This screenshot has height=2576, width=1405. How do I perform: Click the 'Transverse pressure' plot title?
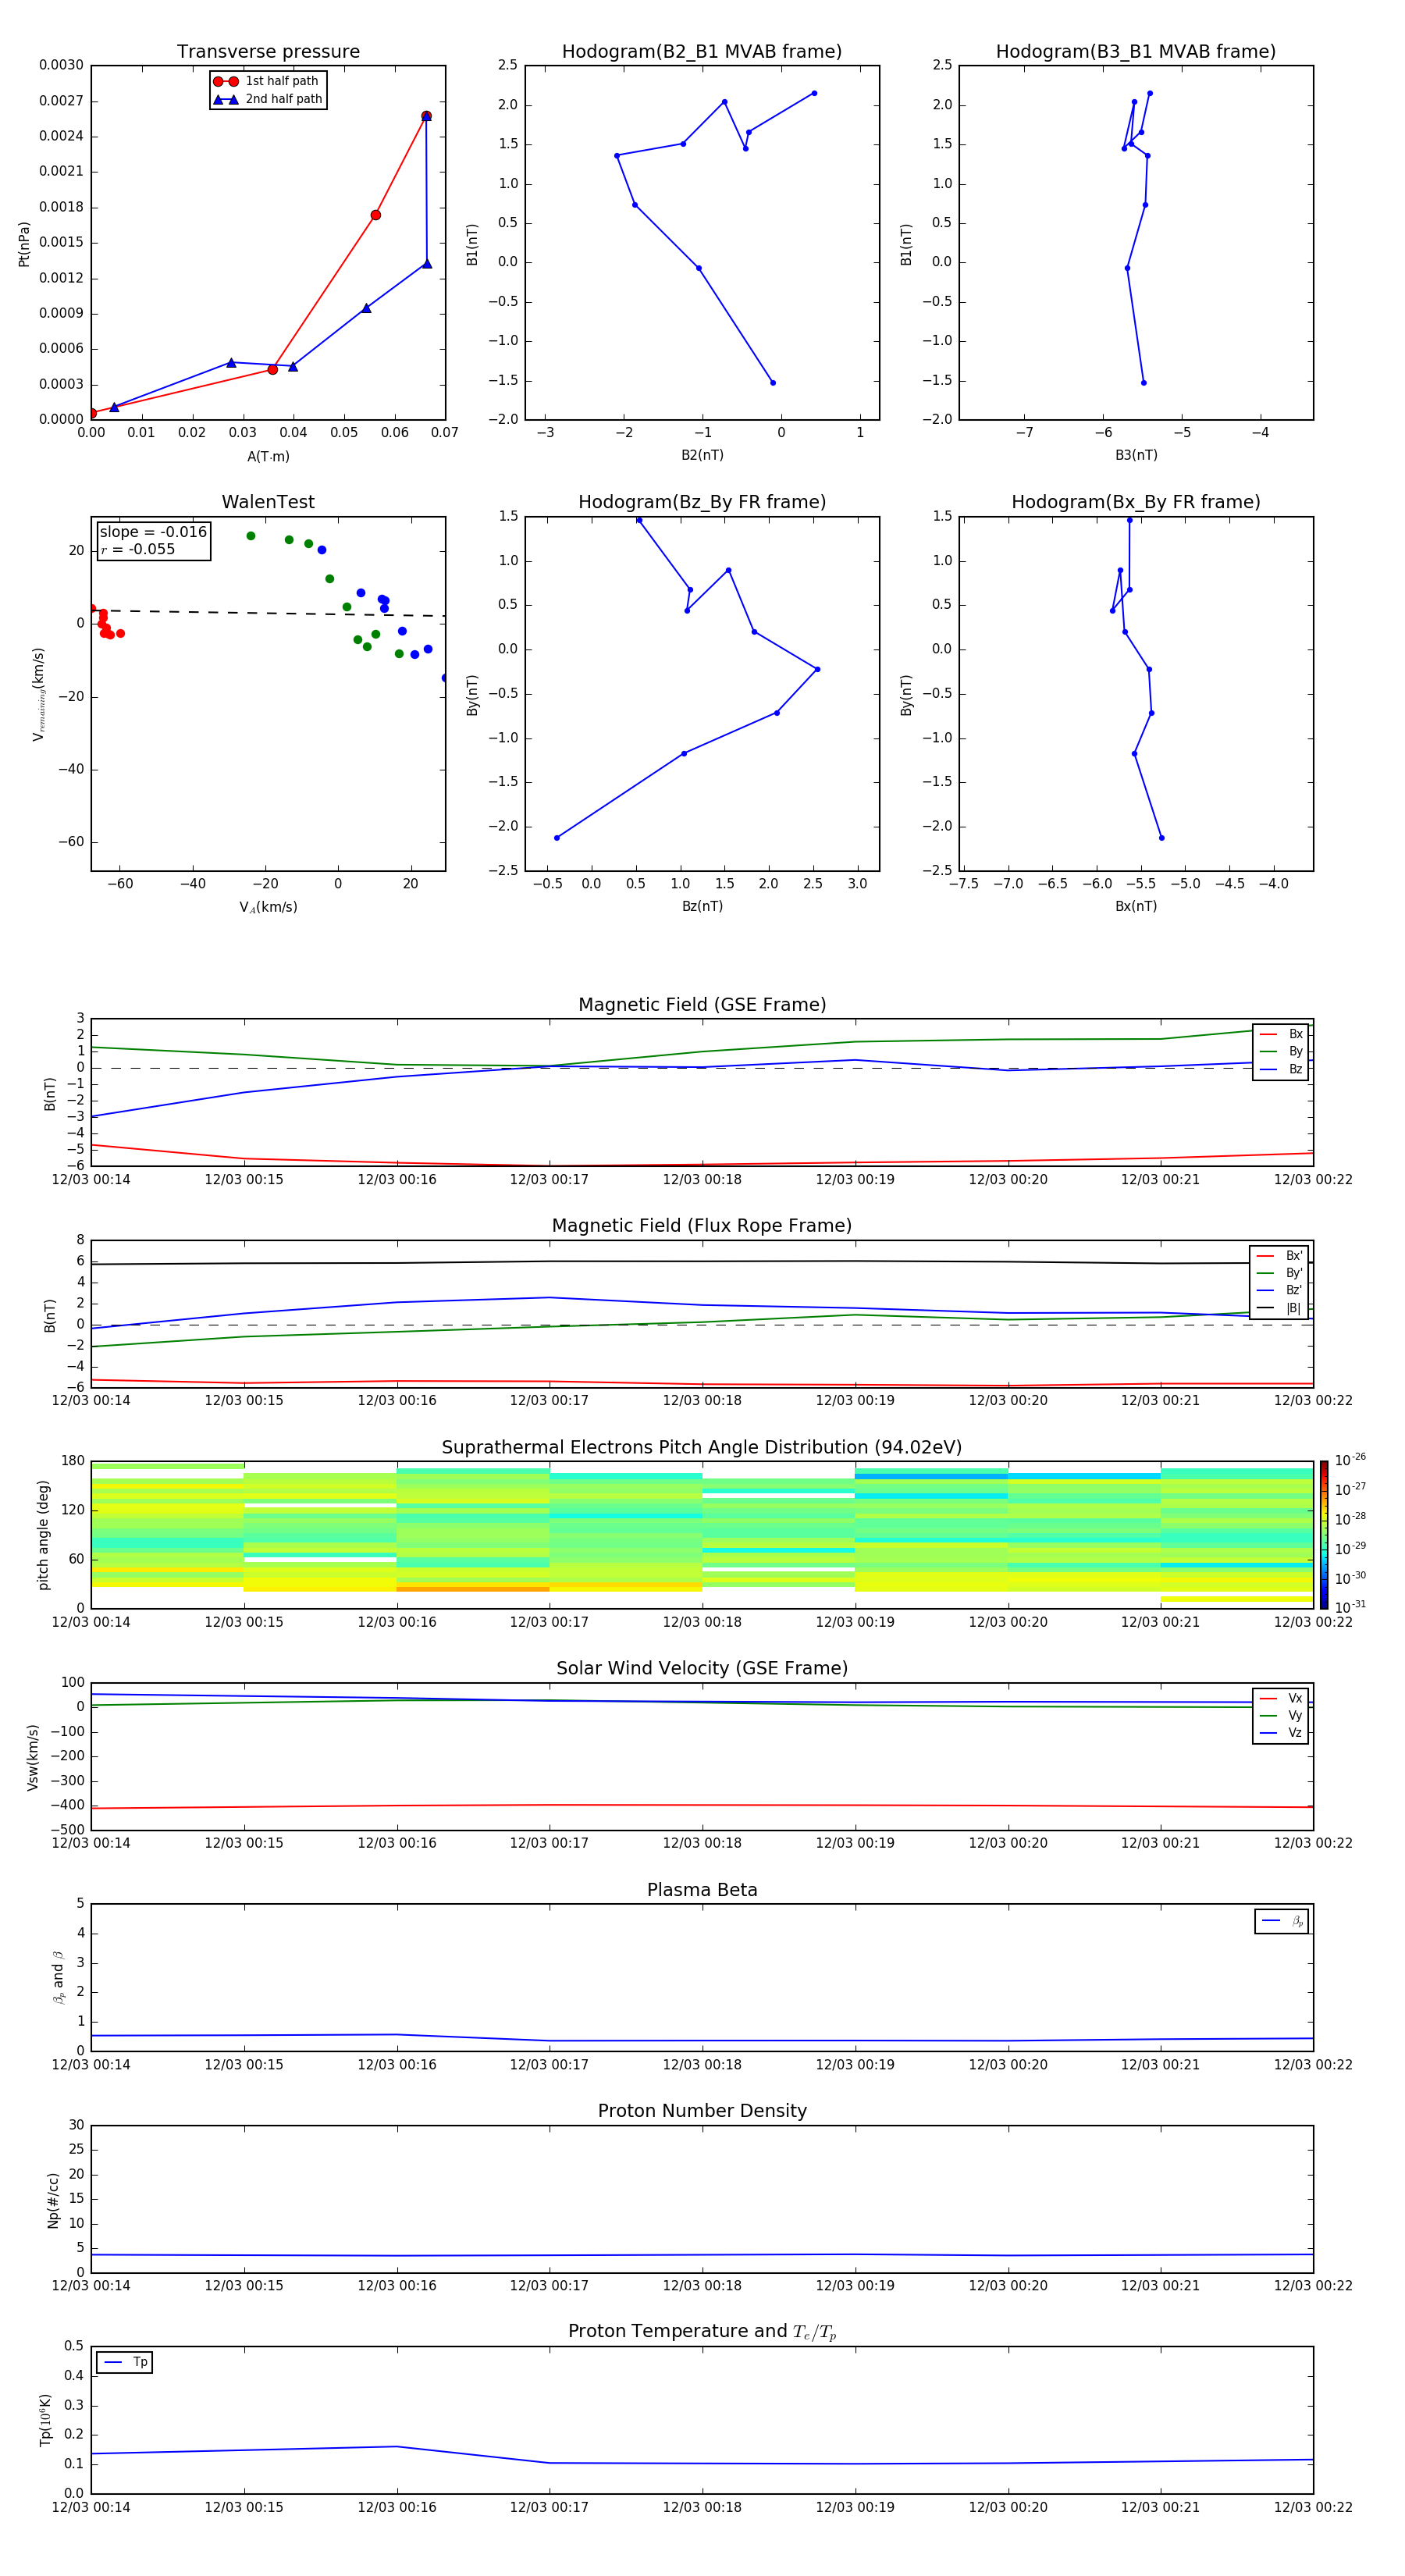[268, 52]
